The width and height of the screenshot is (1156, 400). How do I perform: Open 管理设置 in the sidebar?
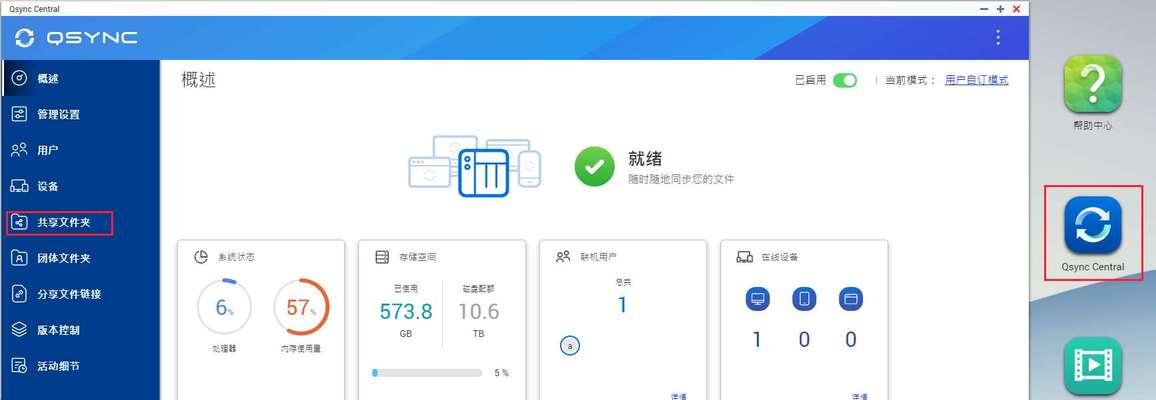80,114
